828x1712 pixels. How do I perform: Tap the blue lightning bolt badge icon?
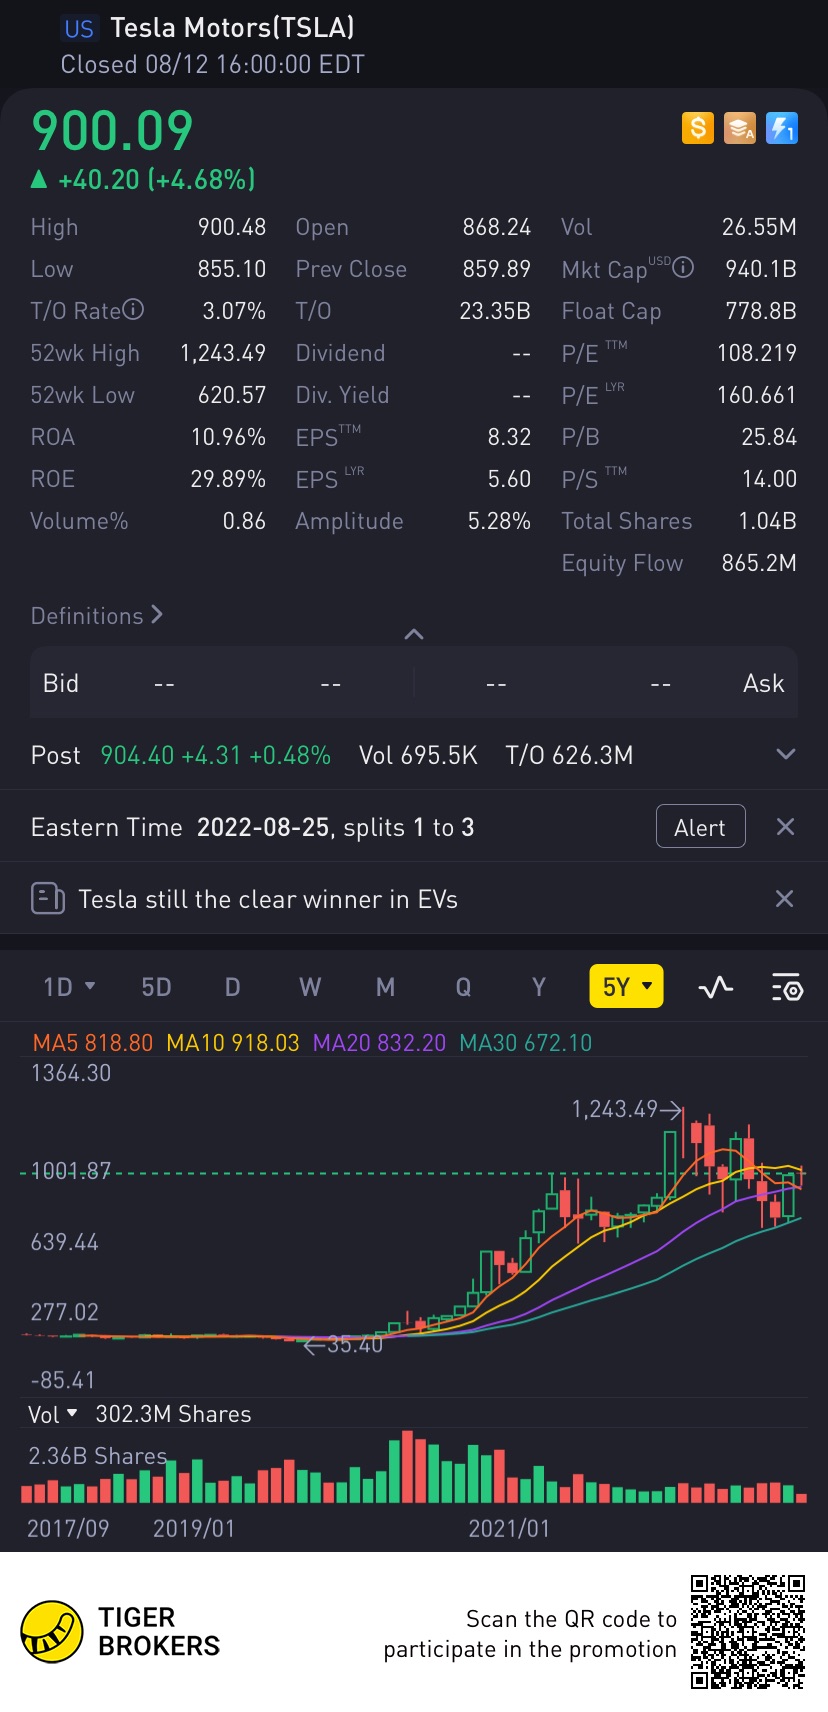[782, 128]
